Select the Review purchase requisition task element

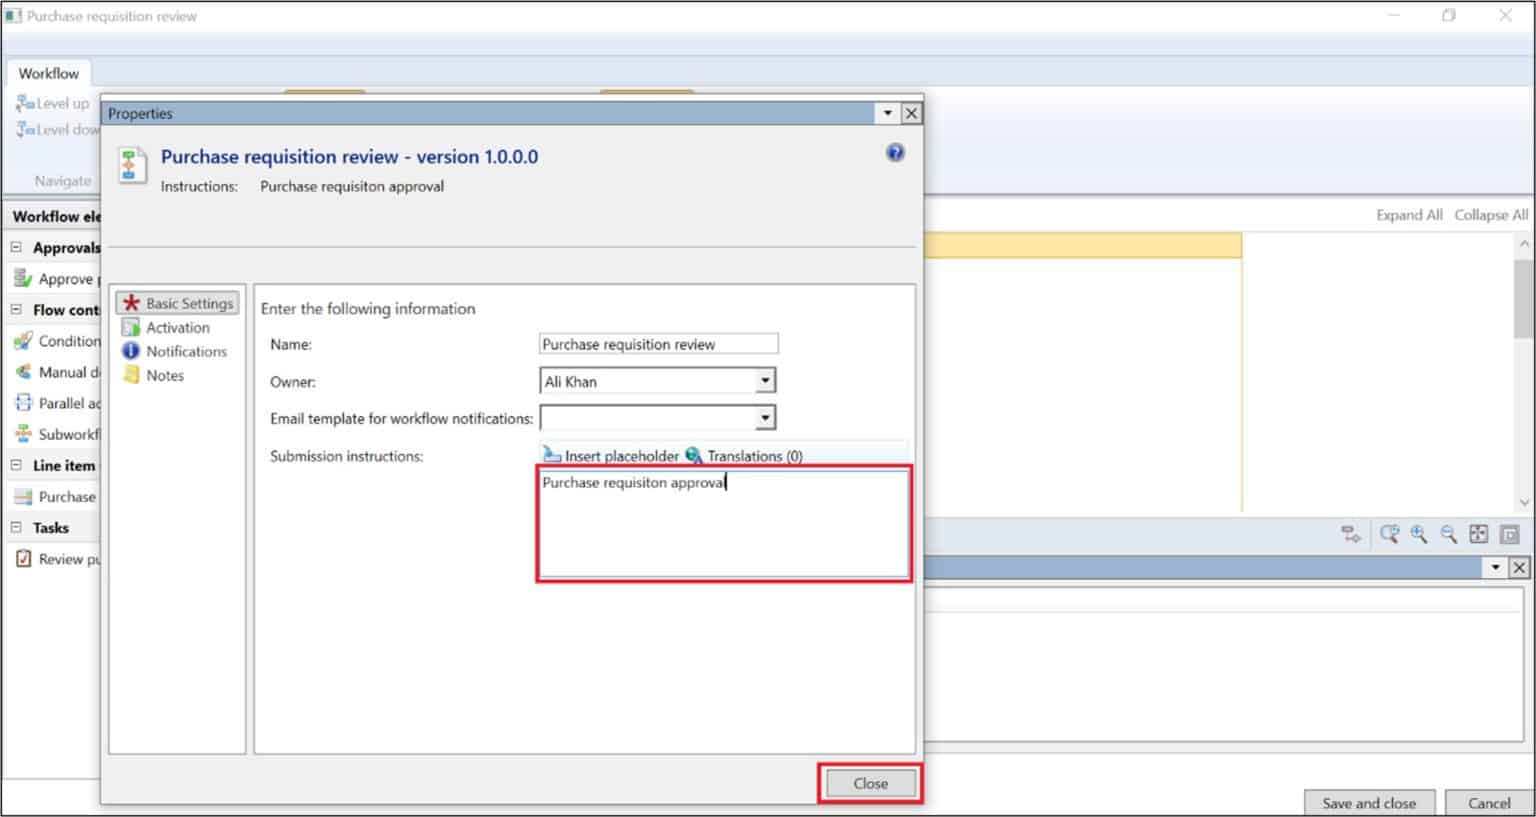[x=60, y=559]
